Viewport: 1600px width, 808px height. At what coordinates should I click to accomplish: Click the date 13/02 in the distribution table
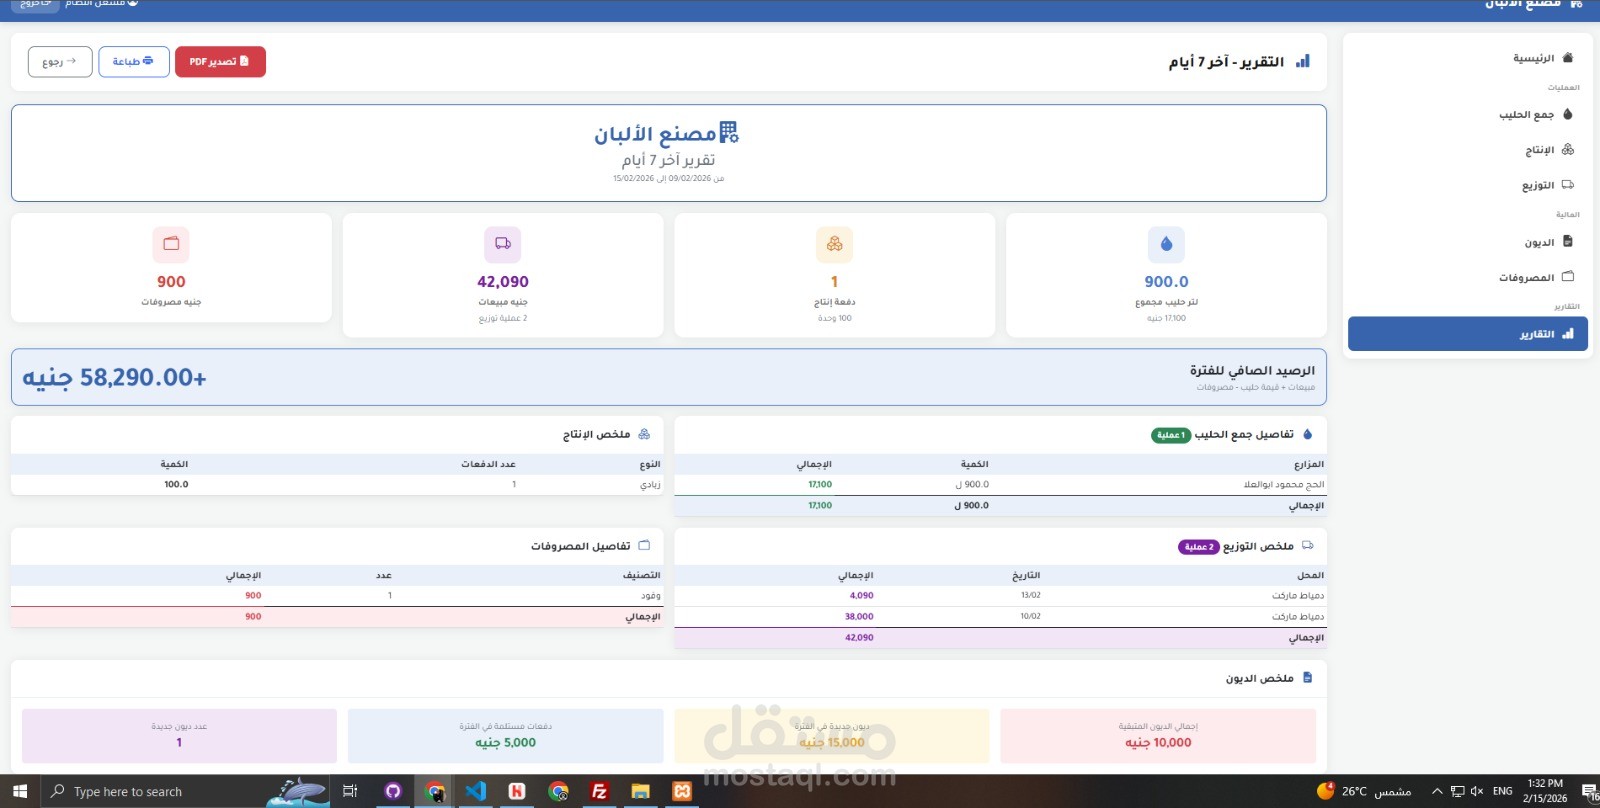pyautogui.click(x=1030, y=596)
